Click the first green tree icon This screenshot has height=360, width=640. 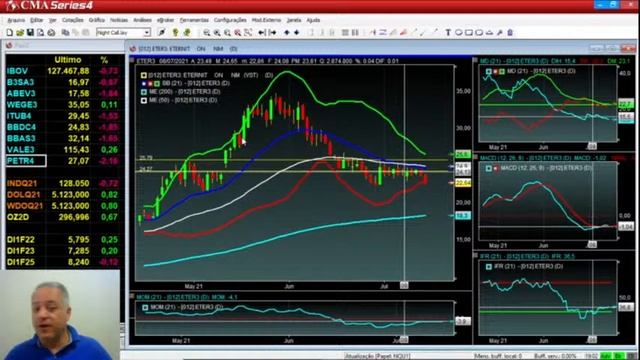(176, 33)
